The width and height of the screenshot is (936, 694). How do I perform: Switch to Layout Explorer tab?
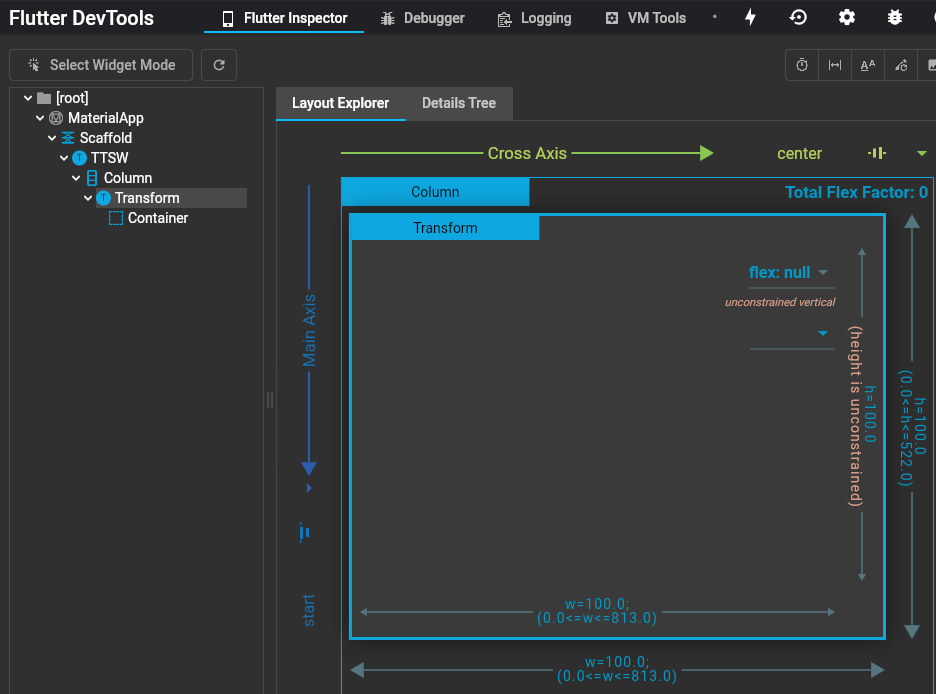tap(340, 103)
